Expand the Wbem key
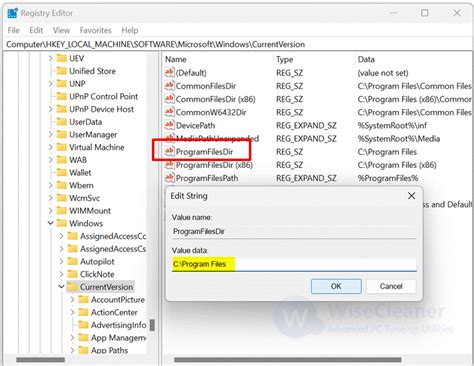The width and height of the screenshot is (474, 366). [50, 185]
